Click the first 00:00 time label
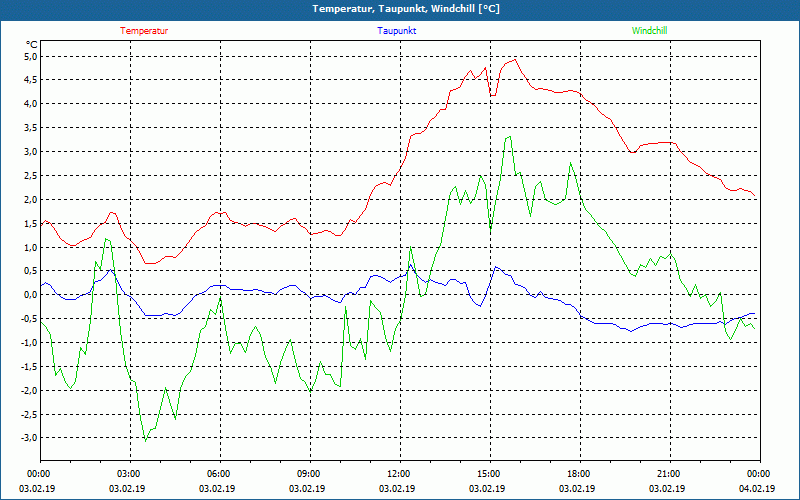This screenshot has width=800, height=500. [40, 474]
